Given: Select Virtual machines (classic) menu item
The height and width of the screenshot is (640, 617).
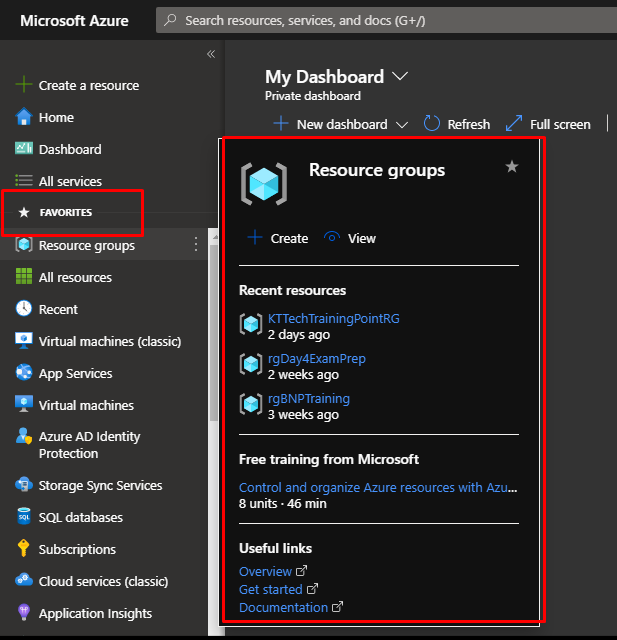Looking at the screenshot, I should point(109,341).
